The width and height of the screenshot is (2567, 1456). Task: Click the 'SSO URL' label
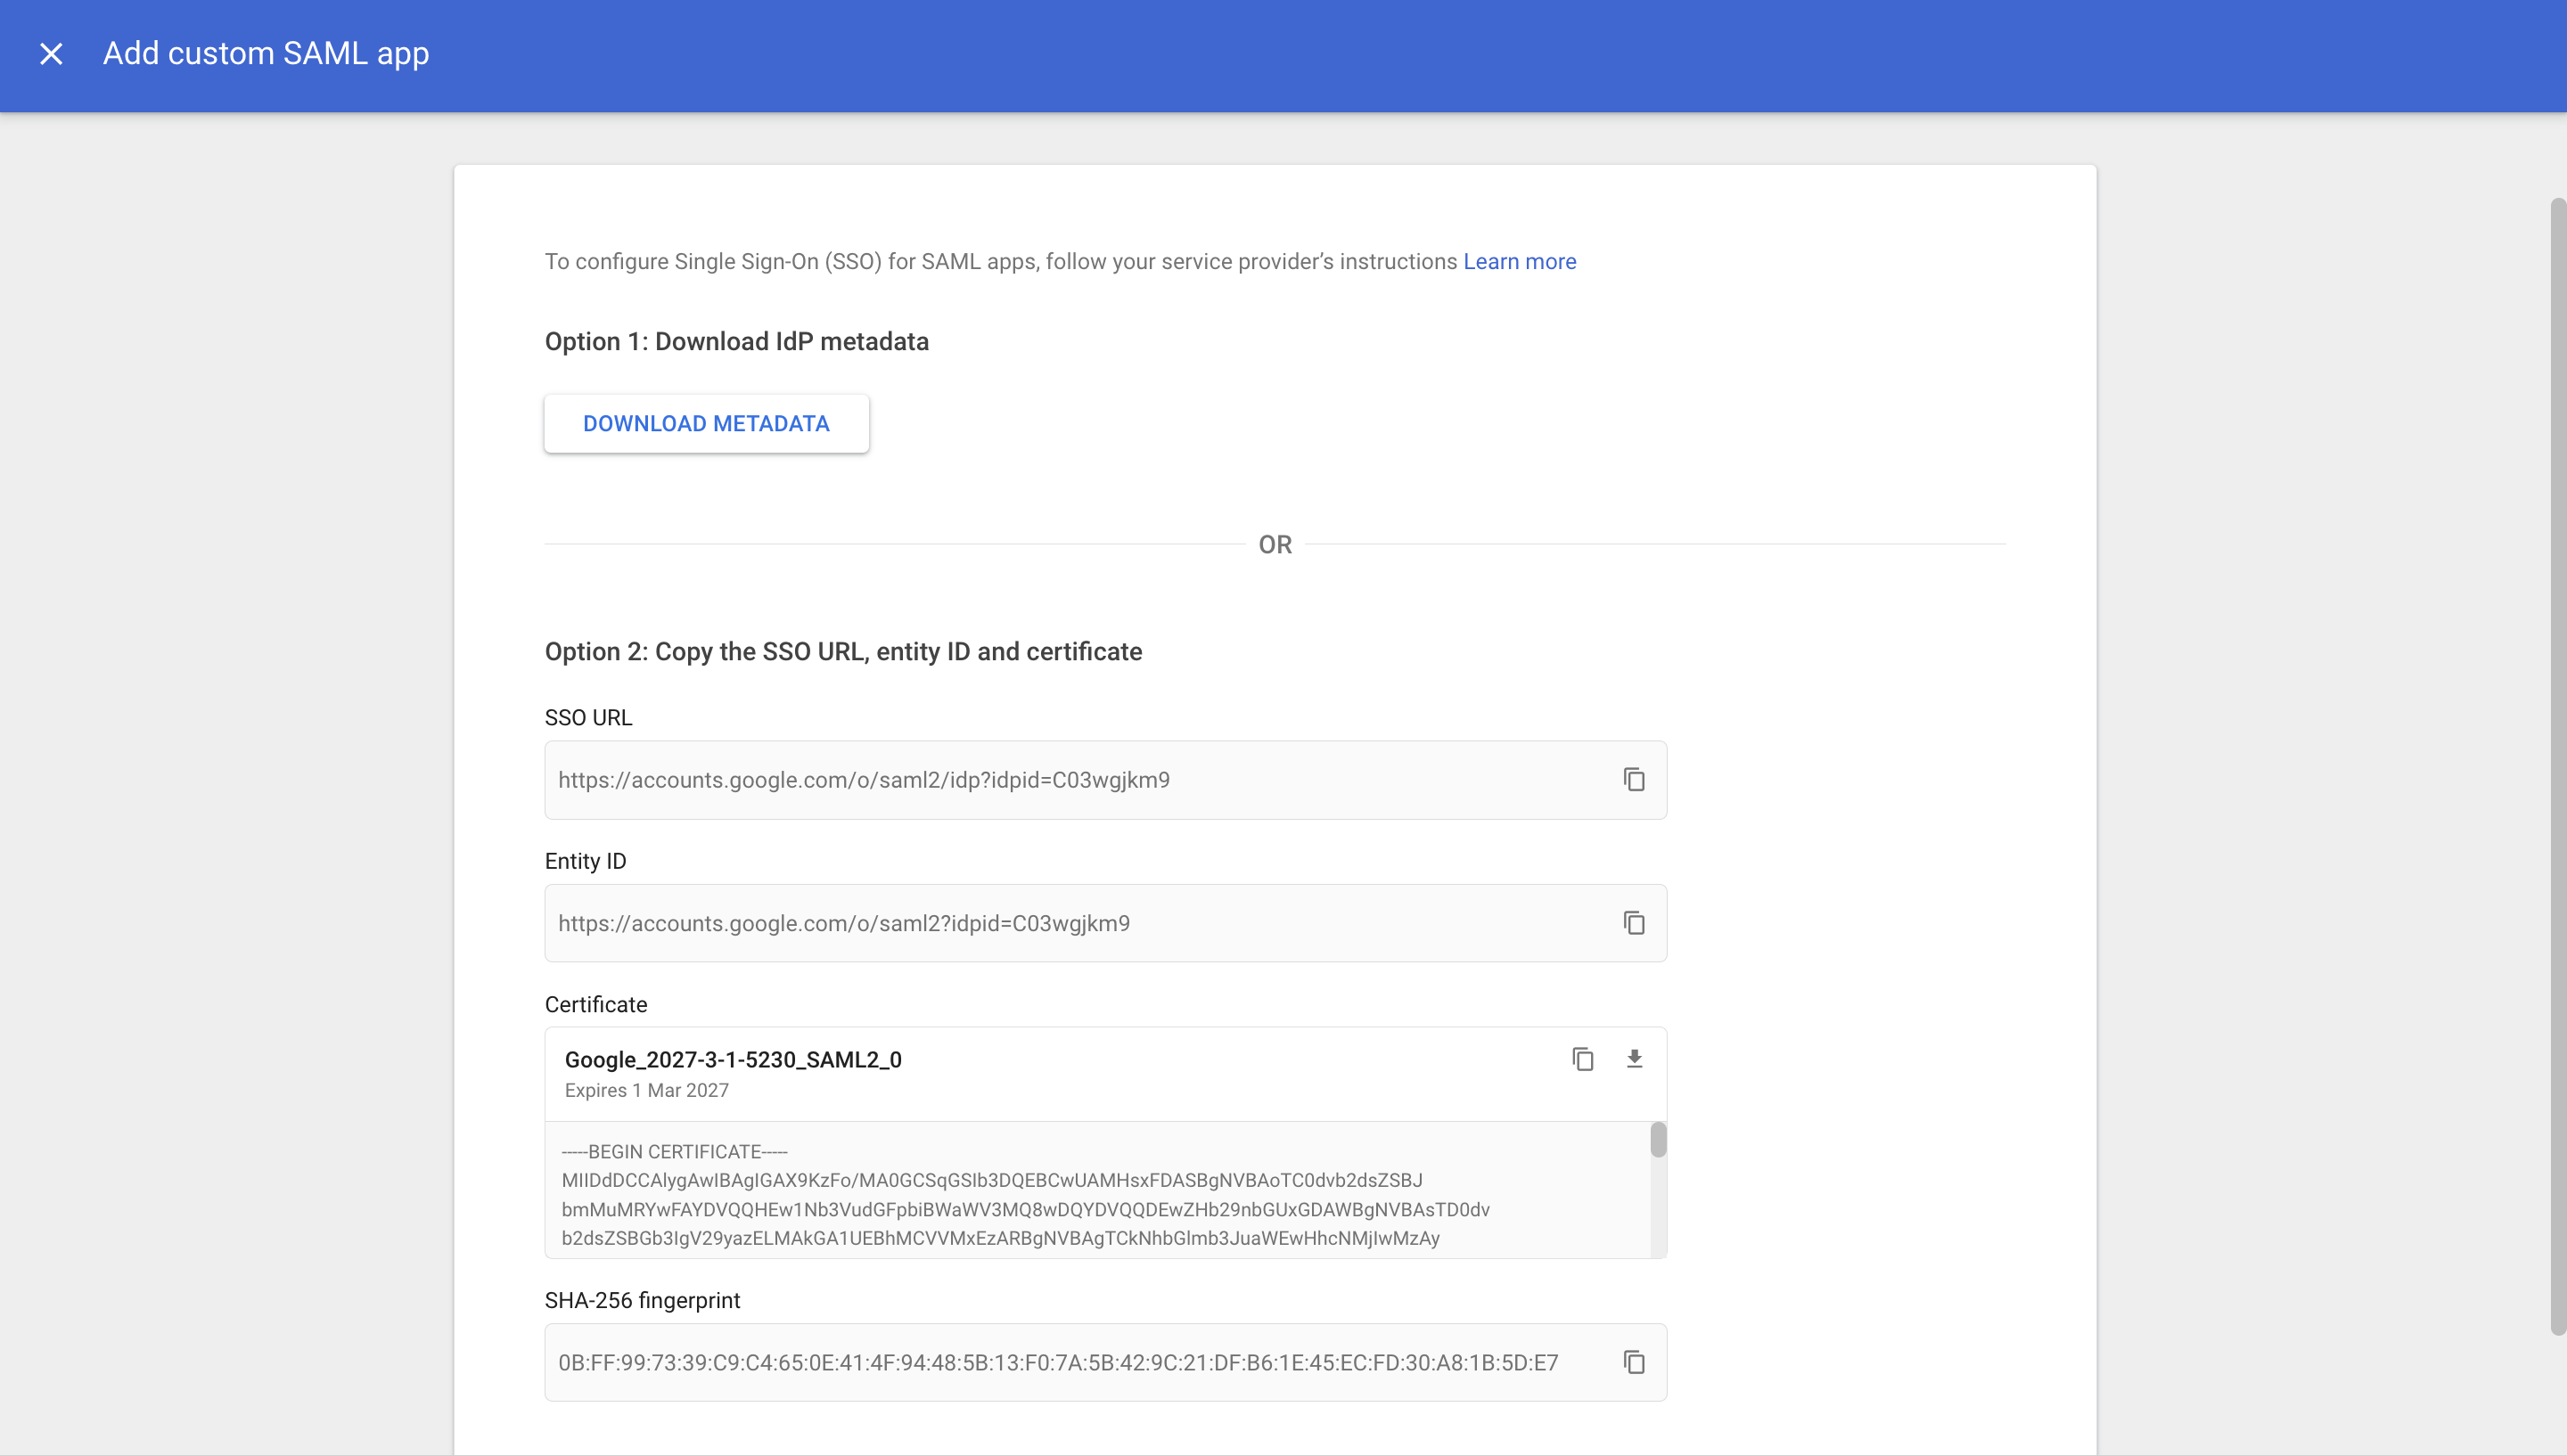click(588, 718)
